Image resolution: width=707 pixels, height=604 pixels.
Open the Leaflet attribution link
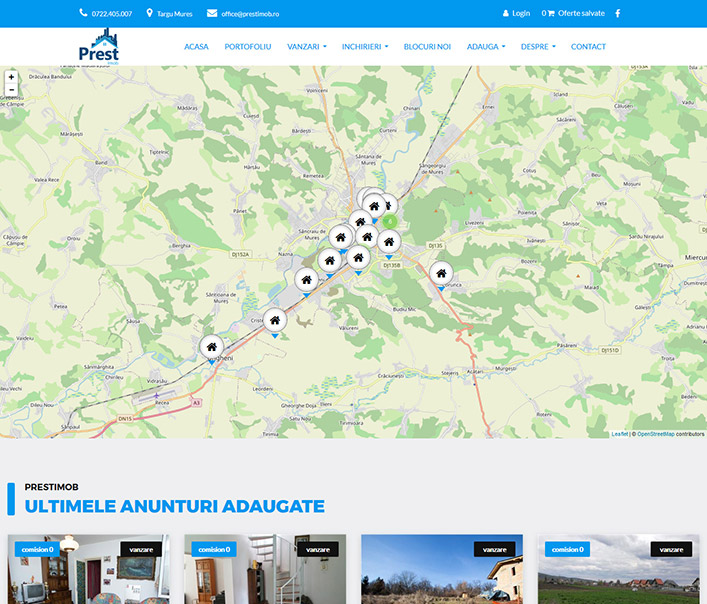coord(620,434)
